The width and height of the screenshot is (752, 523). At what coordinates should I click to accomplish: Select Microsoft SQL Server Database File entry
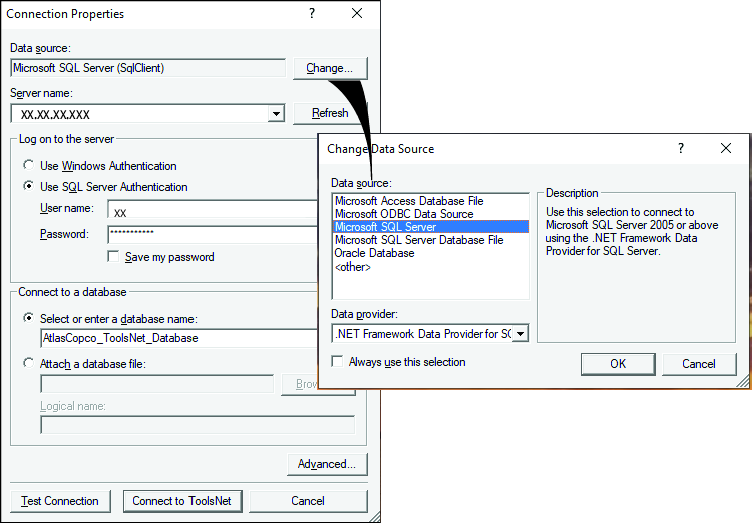click(430, 240)
